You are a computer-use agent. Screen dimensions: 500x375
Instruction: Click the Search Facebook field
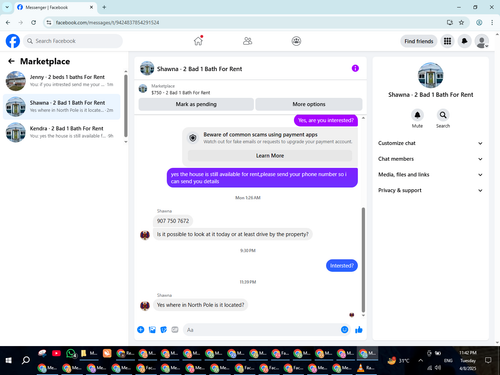pos(73,41)
